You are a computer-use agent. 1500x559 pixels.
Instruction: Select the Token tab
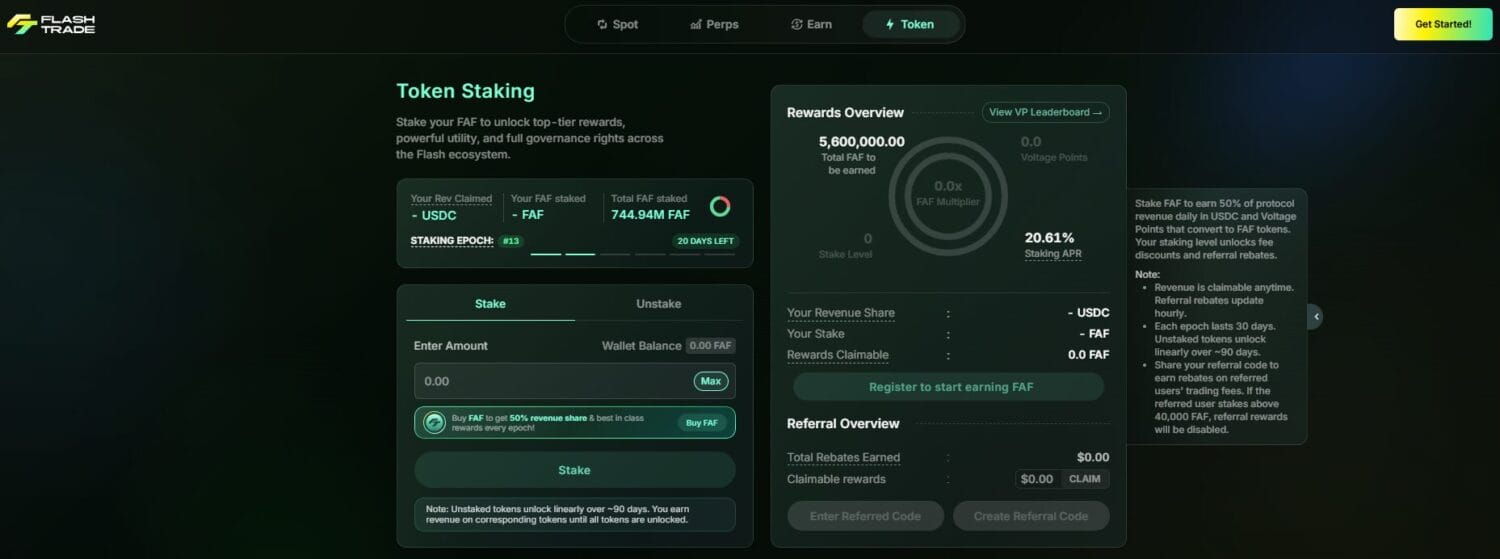pos(911,24)
